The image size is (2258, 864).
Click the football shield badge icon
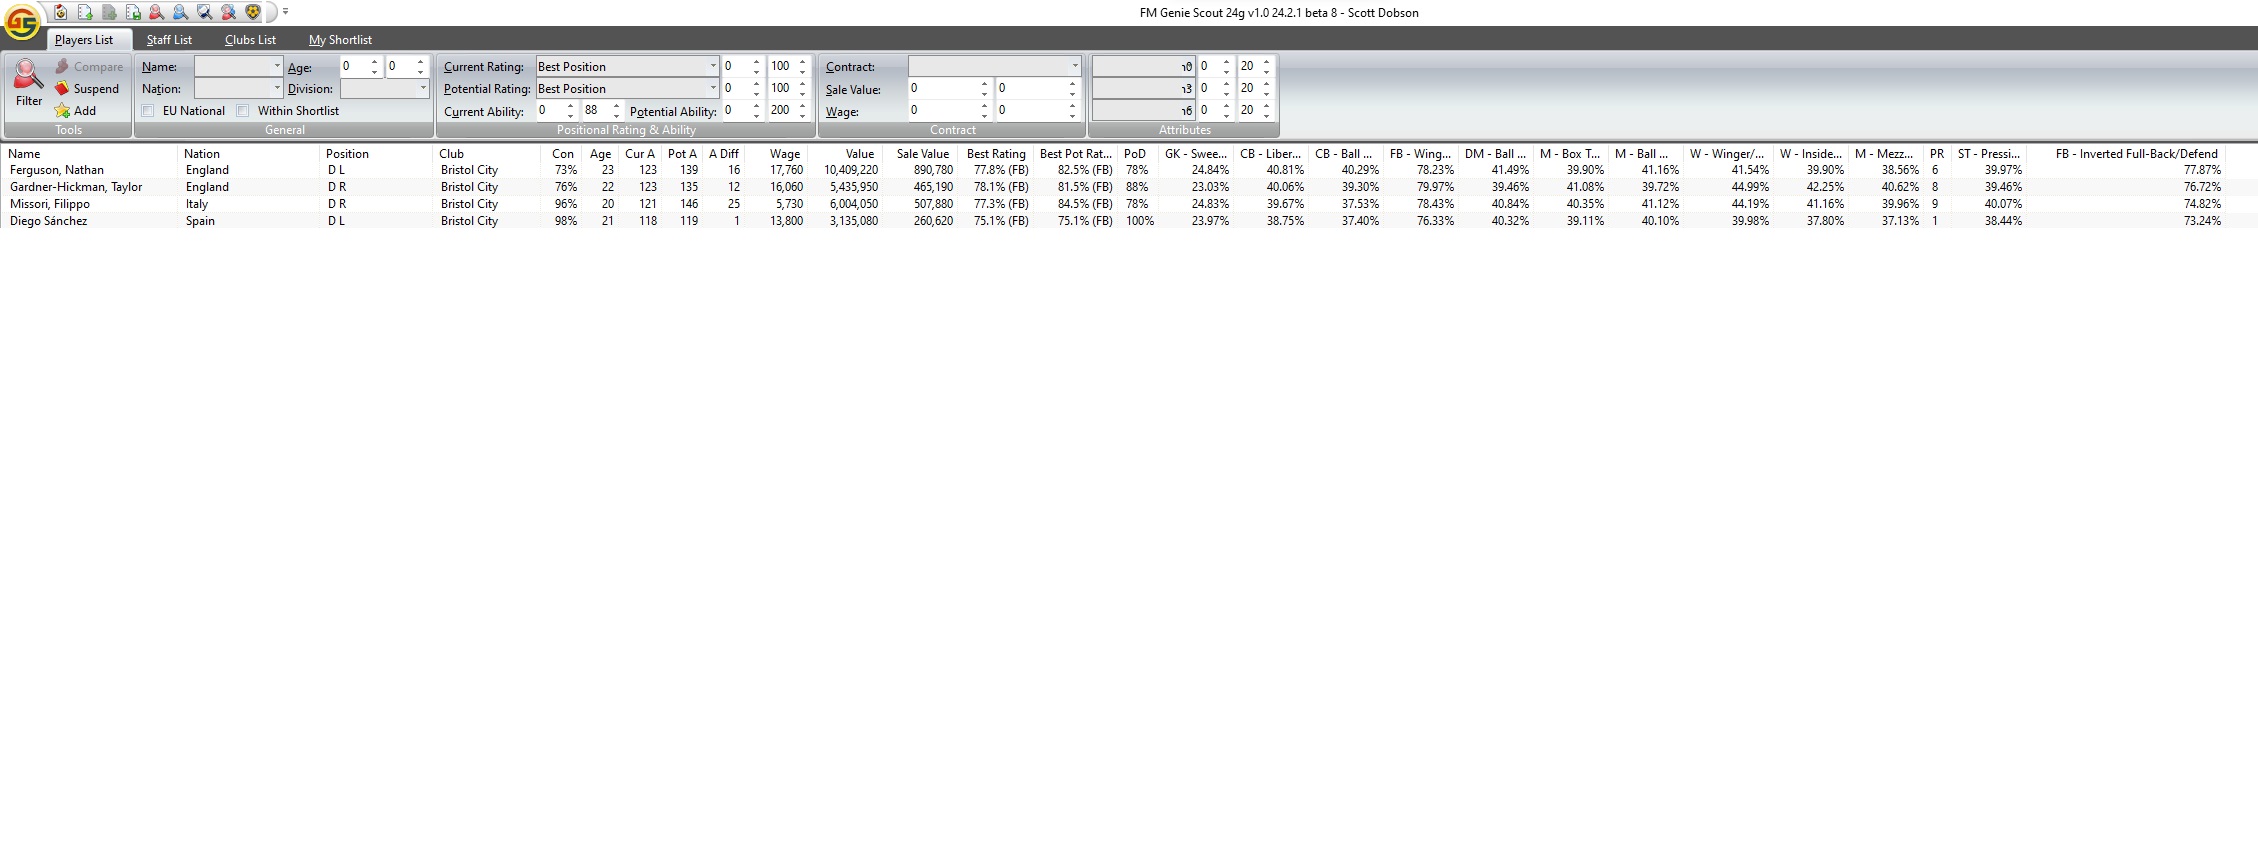(253, 12)
